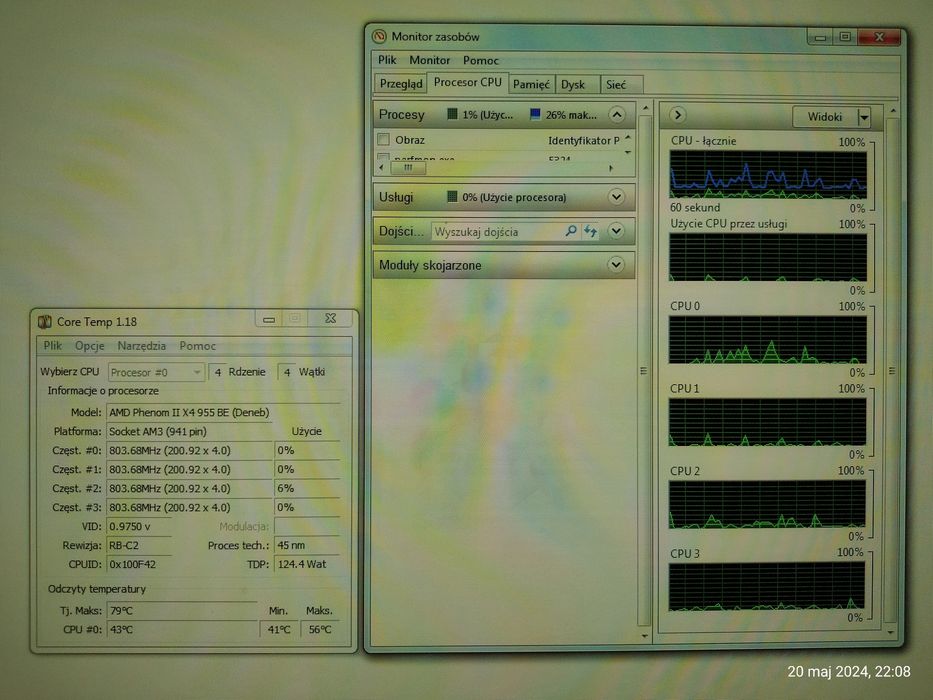This screenshot has width=933, height=700.
Task: Click the CPU #0 temperature 43°C
Action: [181, 629]
